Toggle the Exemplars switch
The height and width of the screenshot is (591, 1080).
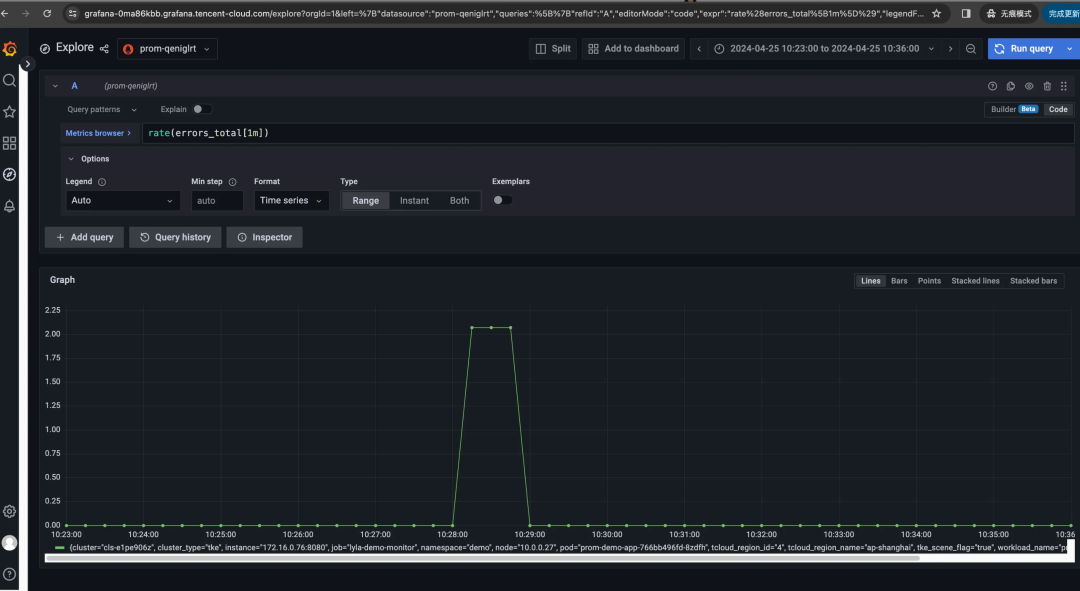(503, 200)
